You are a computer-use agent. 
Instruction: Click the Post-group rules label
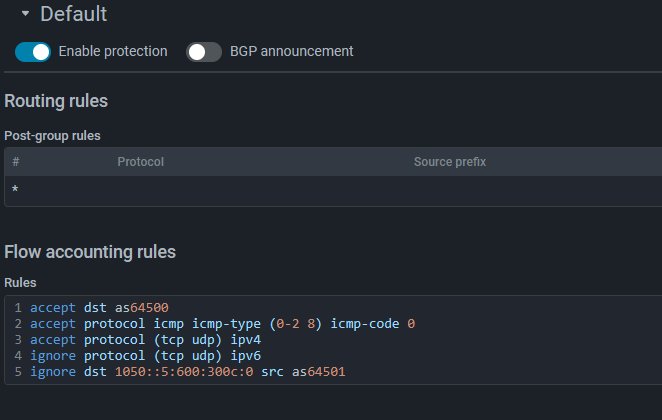pos(52,135)
